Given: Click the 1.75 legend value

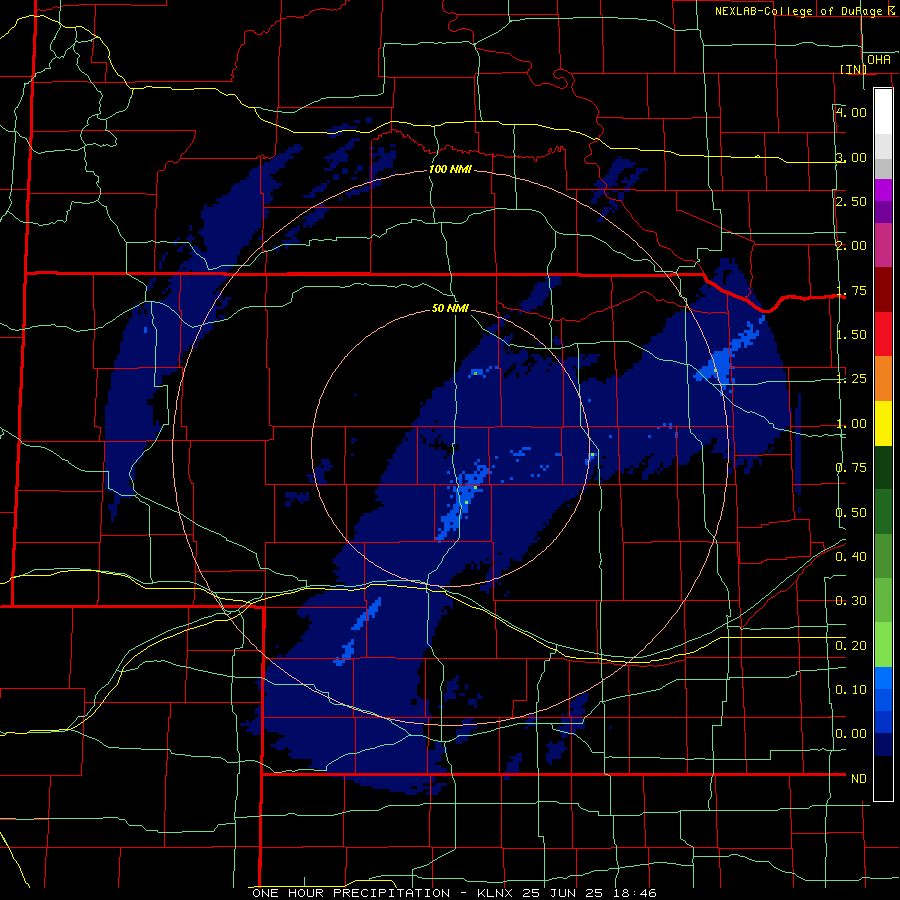Looking at the screenshot, I should (x=851, y=290).
